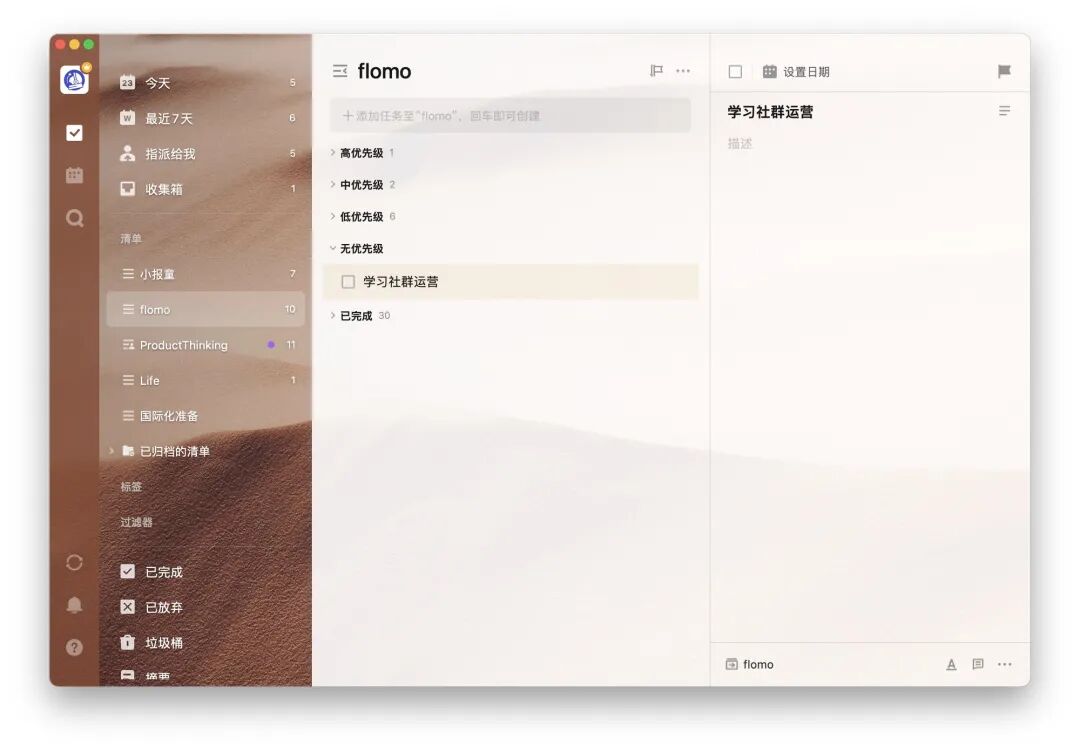This screenshot has height=752, width=1080.
Task: Open more options dots in detail footer
Action: point(1005,664)
